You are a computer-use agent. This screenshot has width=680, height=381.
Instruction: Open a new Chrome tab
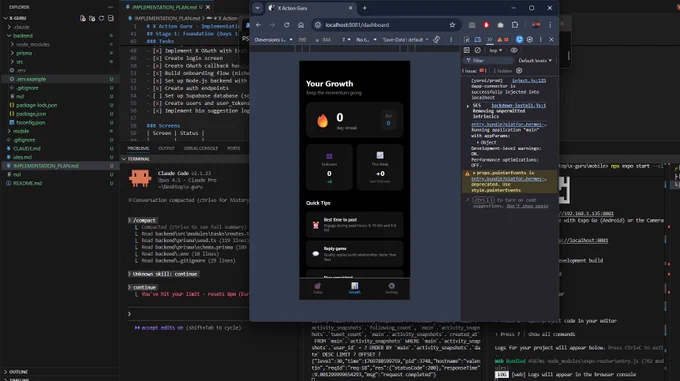click(x=364, y=8)
